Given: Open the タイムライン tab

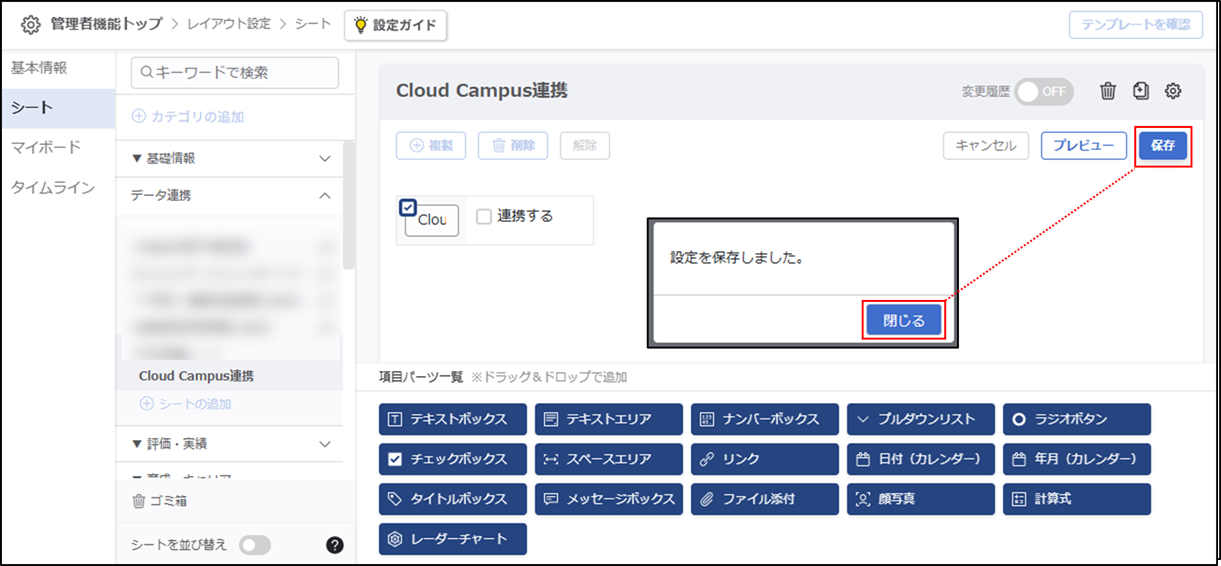Looking at the screenshot, I should point(57,188).
